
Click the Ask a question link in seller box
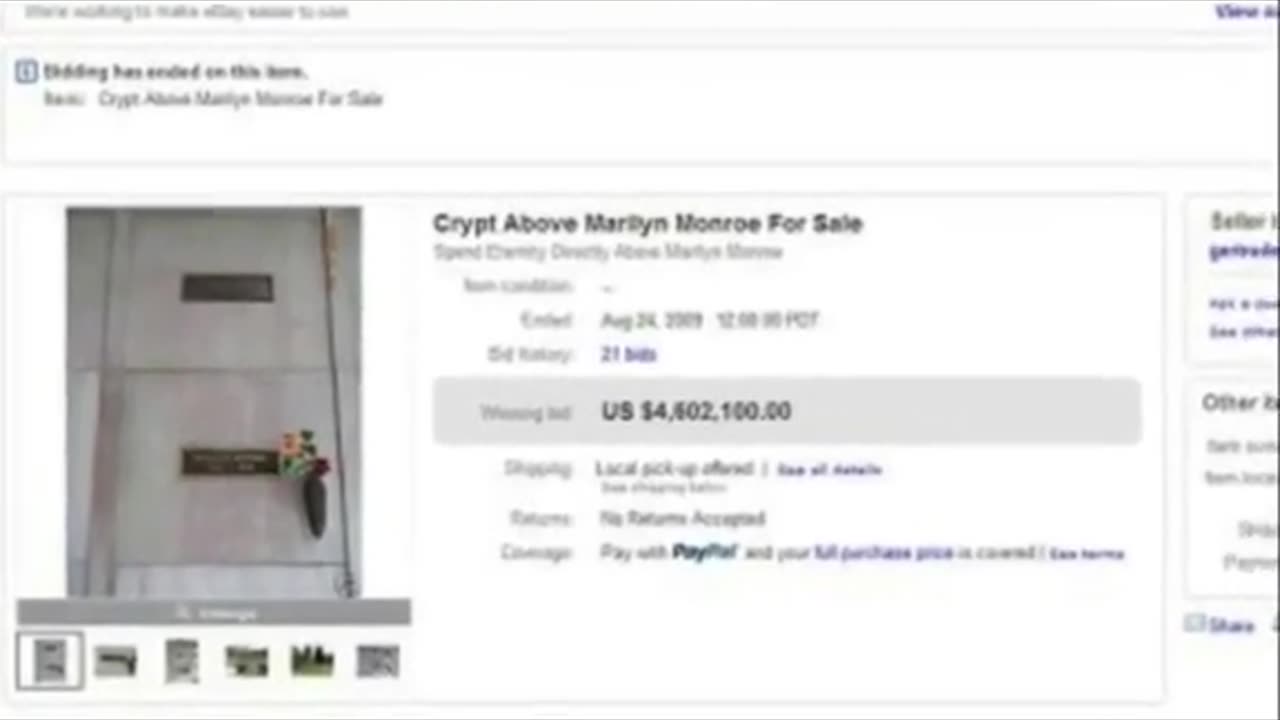coord(1244,303)
